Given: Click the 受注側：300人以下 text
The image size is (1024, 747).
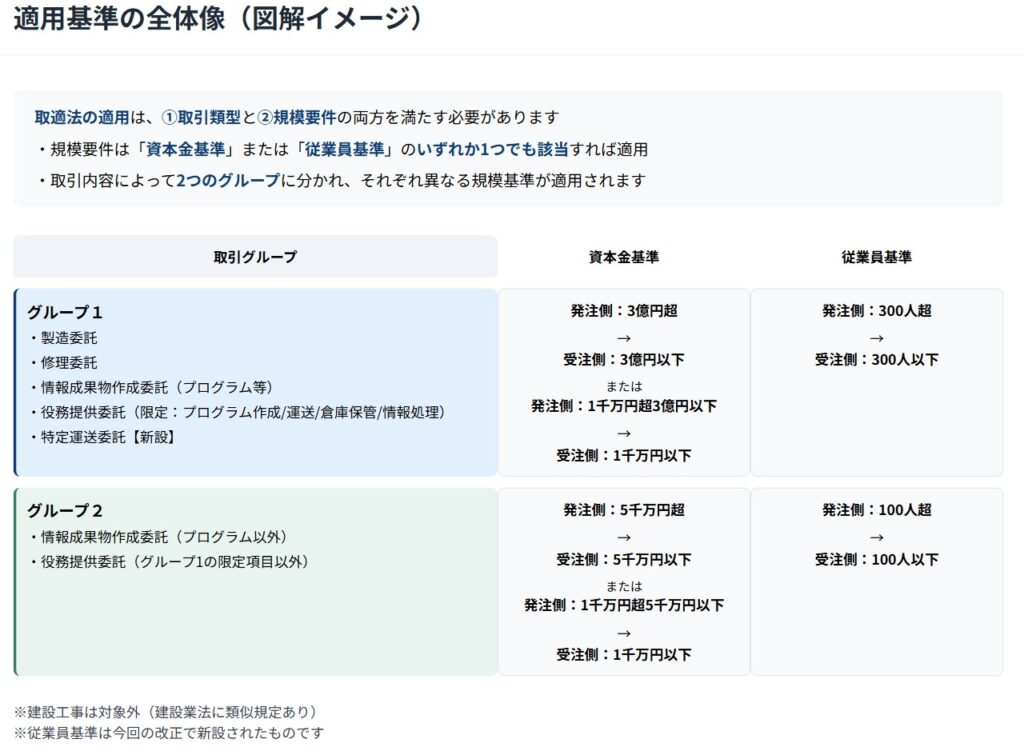Looking at the screenshot, I should coord(876,360).
